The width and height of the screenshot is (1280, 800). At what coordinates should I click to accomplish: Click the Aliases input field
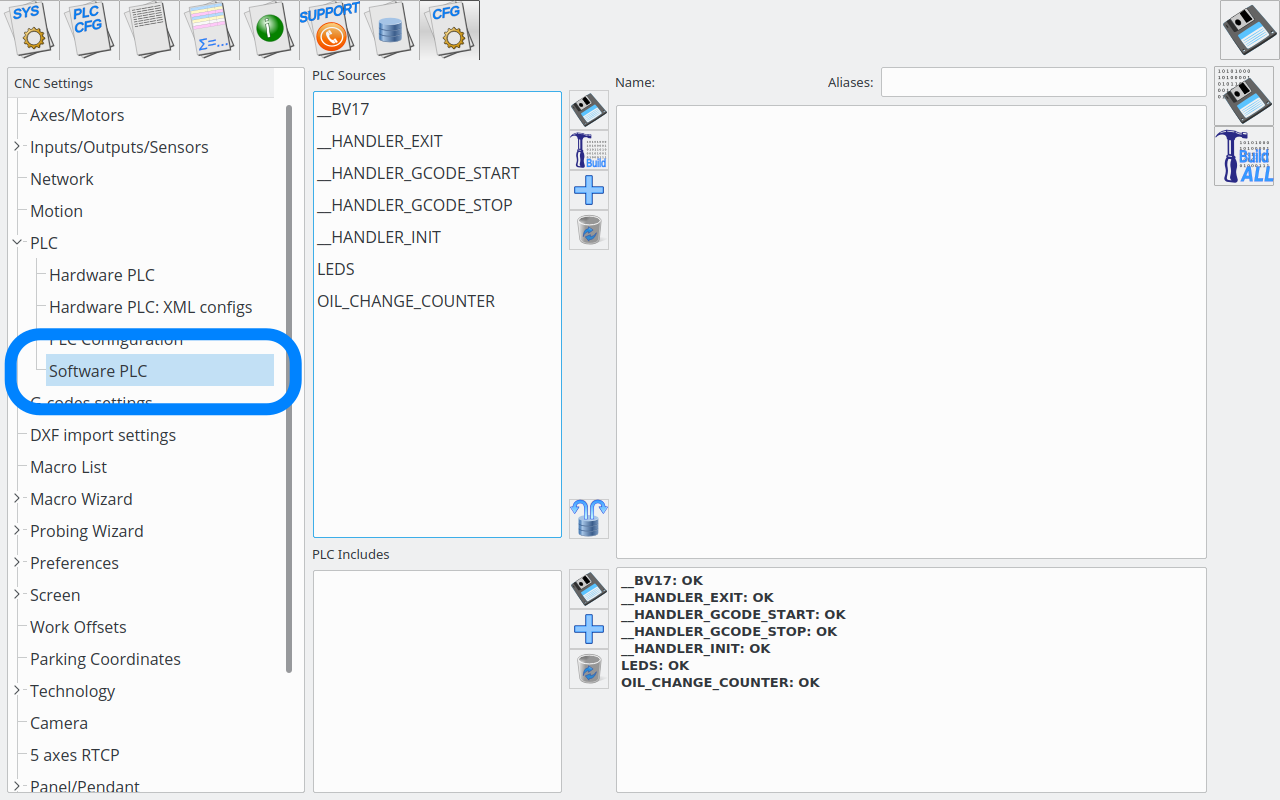pyautogui.click(x=1043, y=82)
